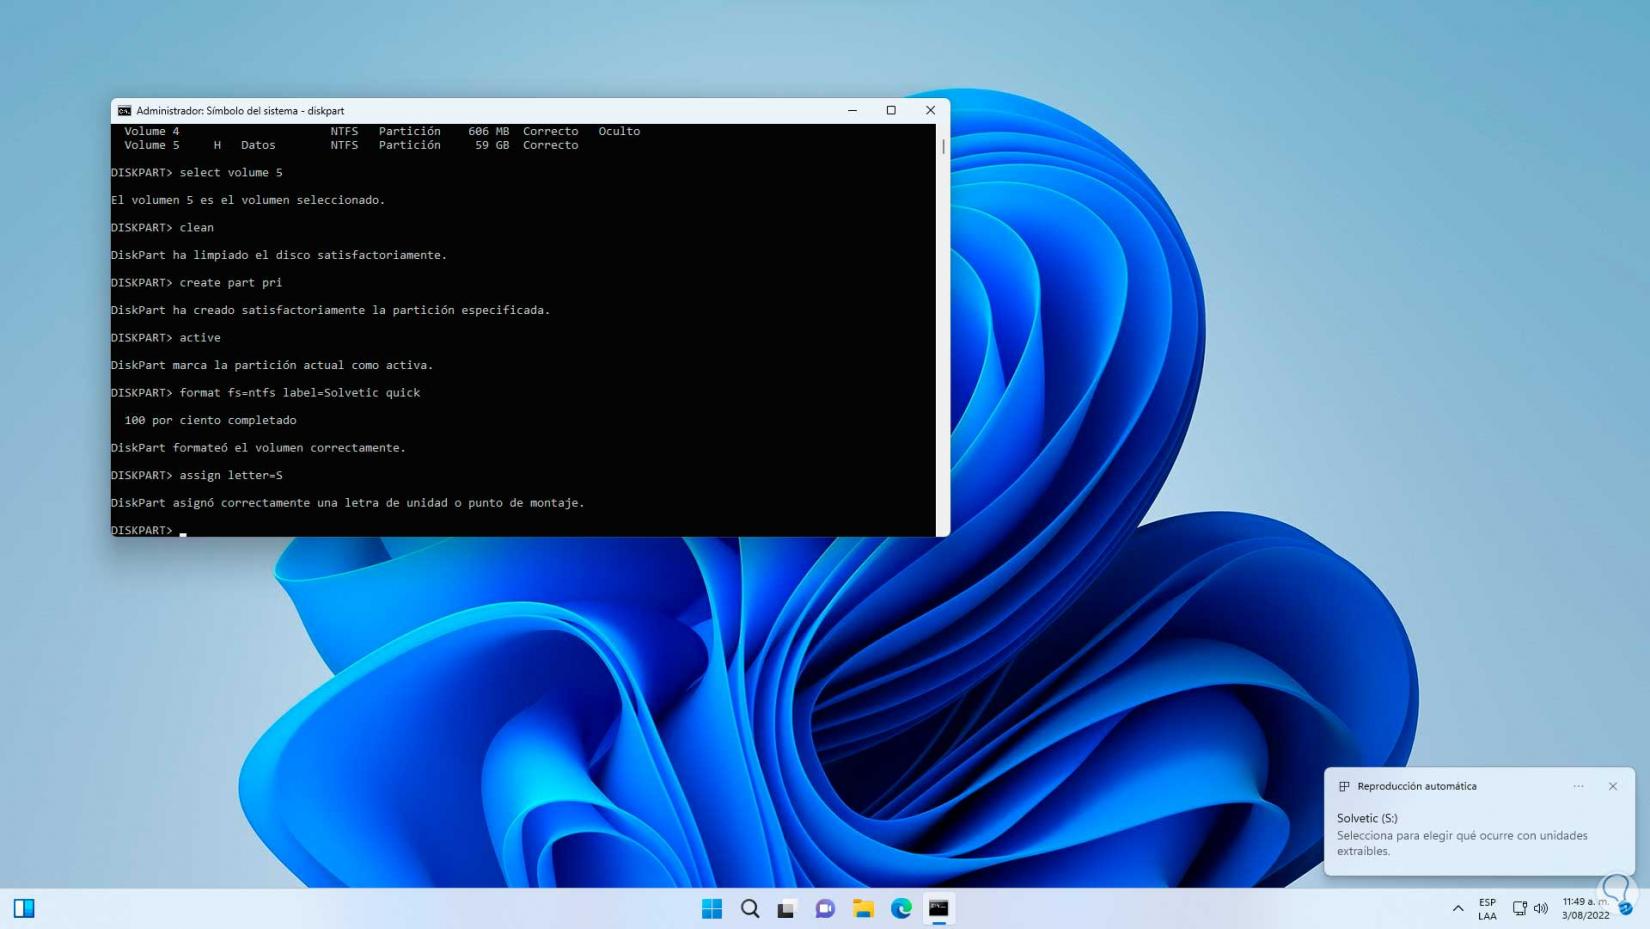Image resolution: width=1650 pixels, height=929 pixels.
Task: Click the volume speaker tray icon
Action: (x=1541, y=908)
